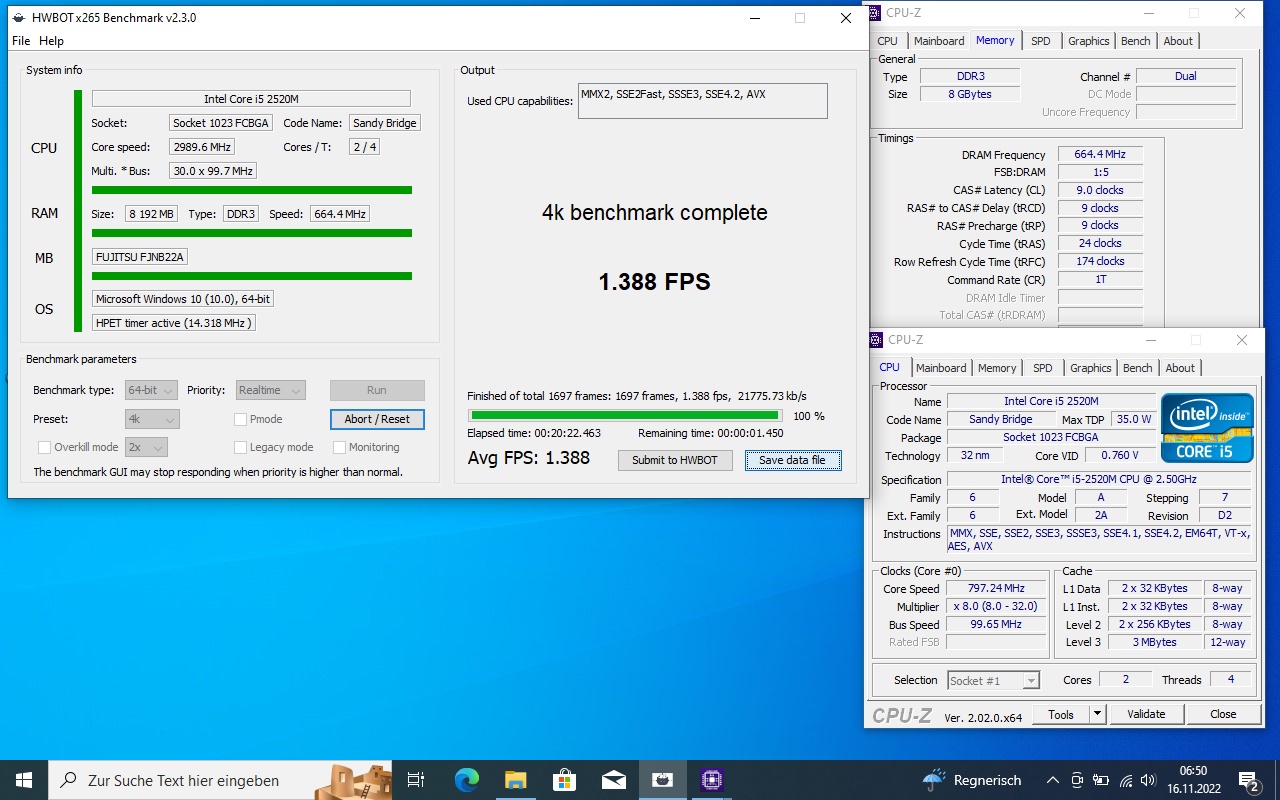The height and width of the screenshot is (800, 1280).
Task: Expand the Overkill 2x dropdown
Action: click(147, 447)
